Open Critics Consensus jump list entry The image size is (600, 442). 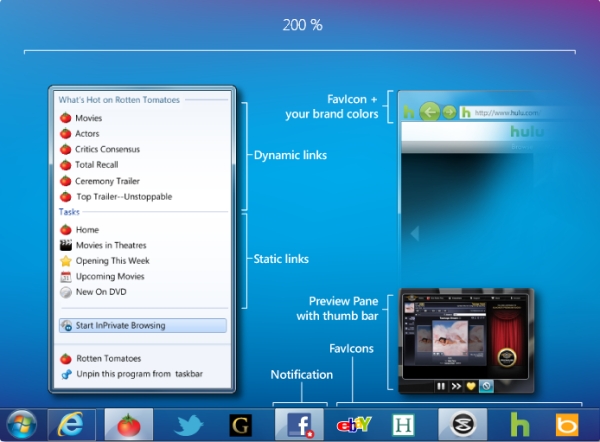107,150
